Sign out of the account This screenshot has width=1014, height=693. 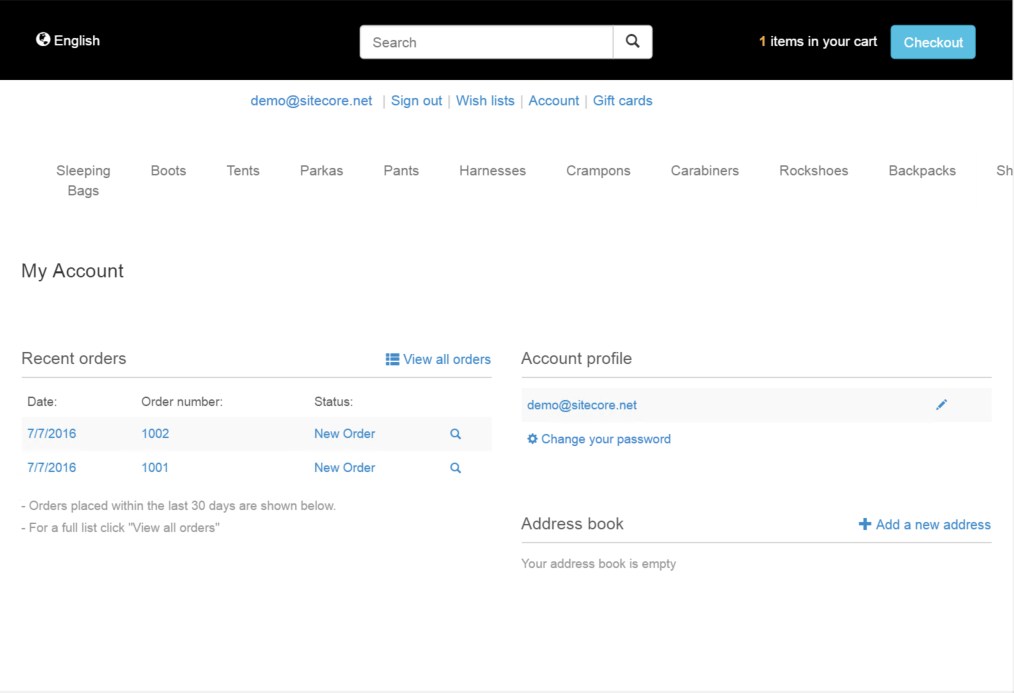[416, 101]
